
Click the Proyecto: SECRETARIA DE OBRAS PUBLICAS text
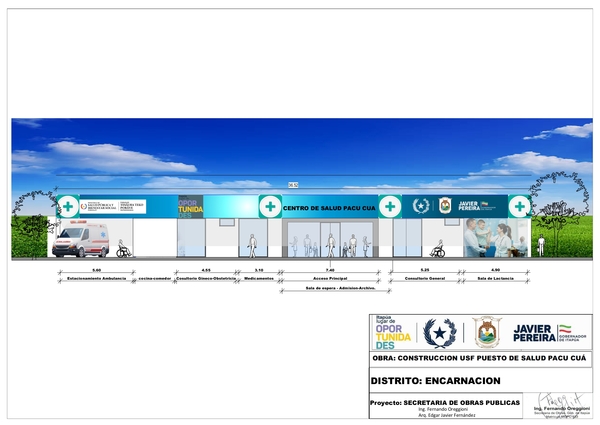click(445, 403)
